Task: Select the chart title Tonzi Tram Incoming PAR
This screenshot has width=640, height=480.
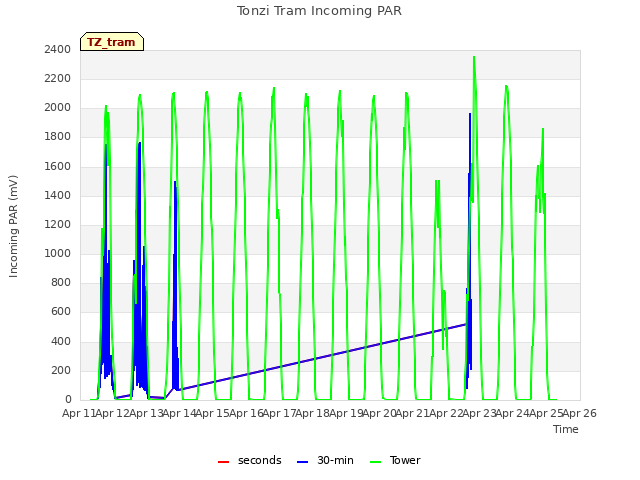Action: (x=319, y=11)
